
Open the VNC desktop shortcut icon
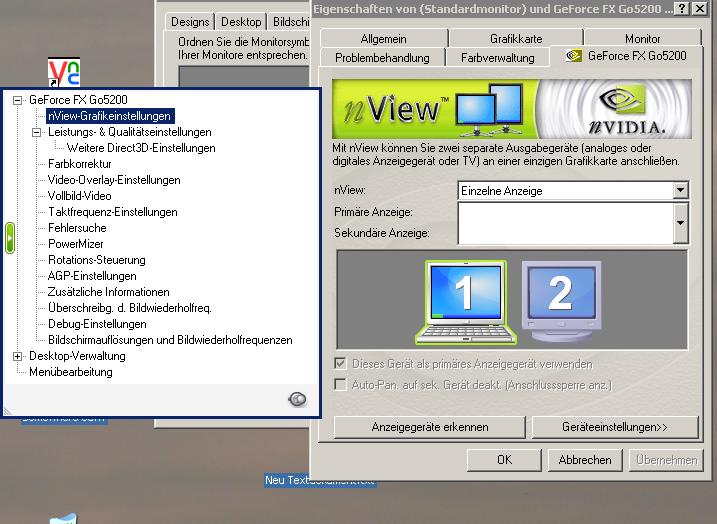(64, 72)
